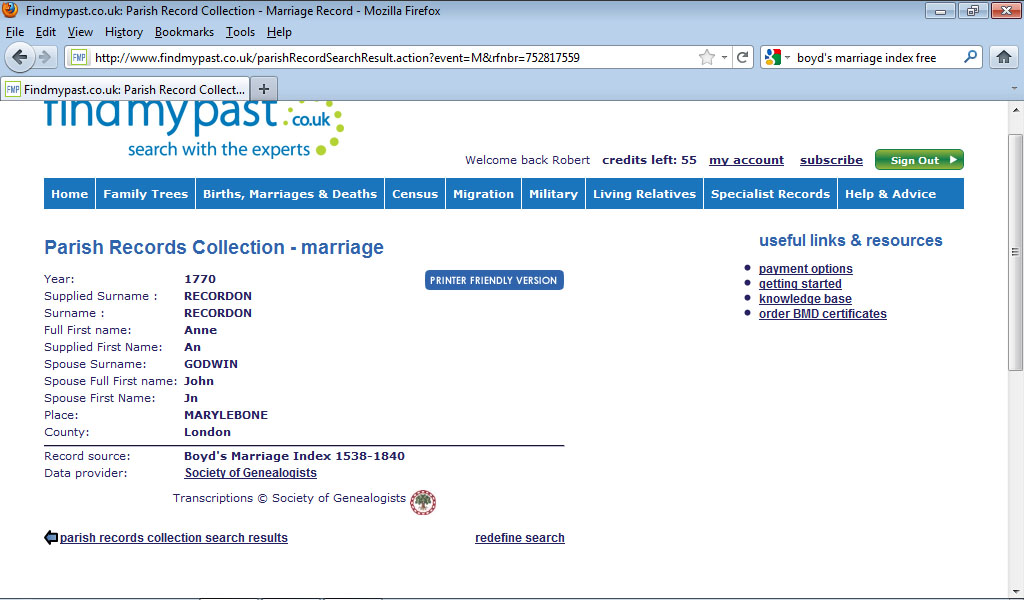Open the getting started link
The height and width of the screenshot is (600, 1024).
pos(800,283)
